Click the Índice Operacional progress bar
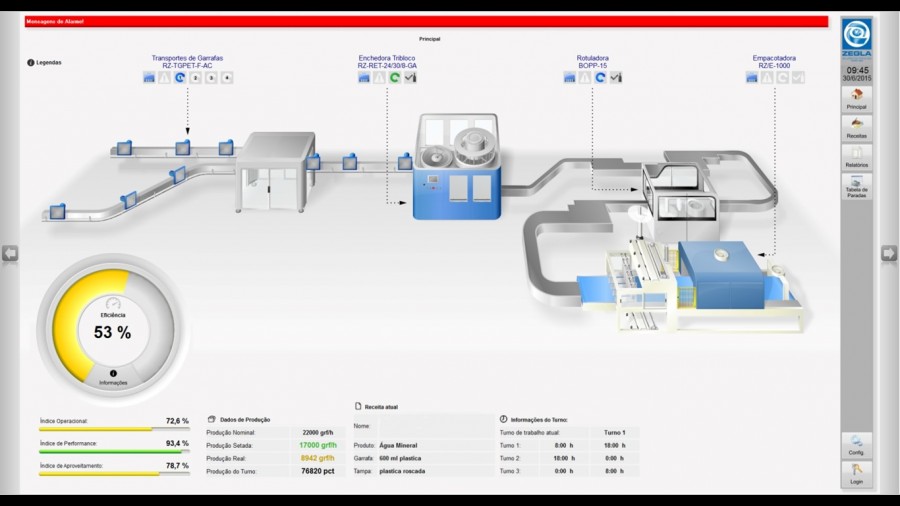The height and width of the screenshot is (506, 900). [x=114, y=429]
